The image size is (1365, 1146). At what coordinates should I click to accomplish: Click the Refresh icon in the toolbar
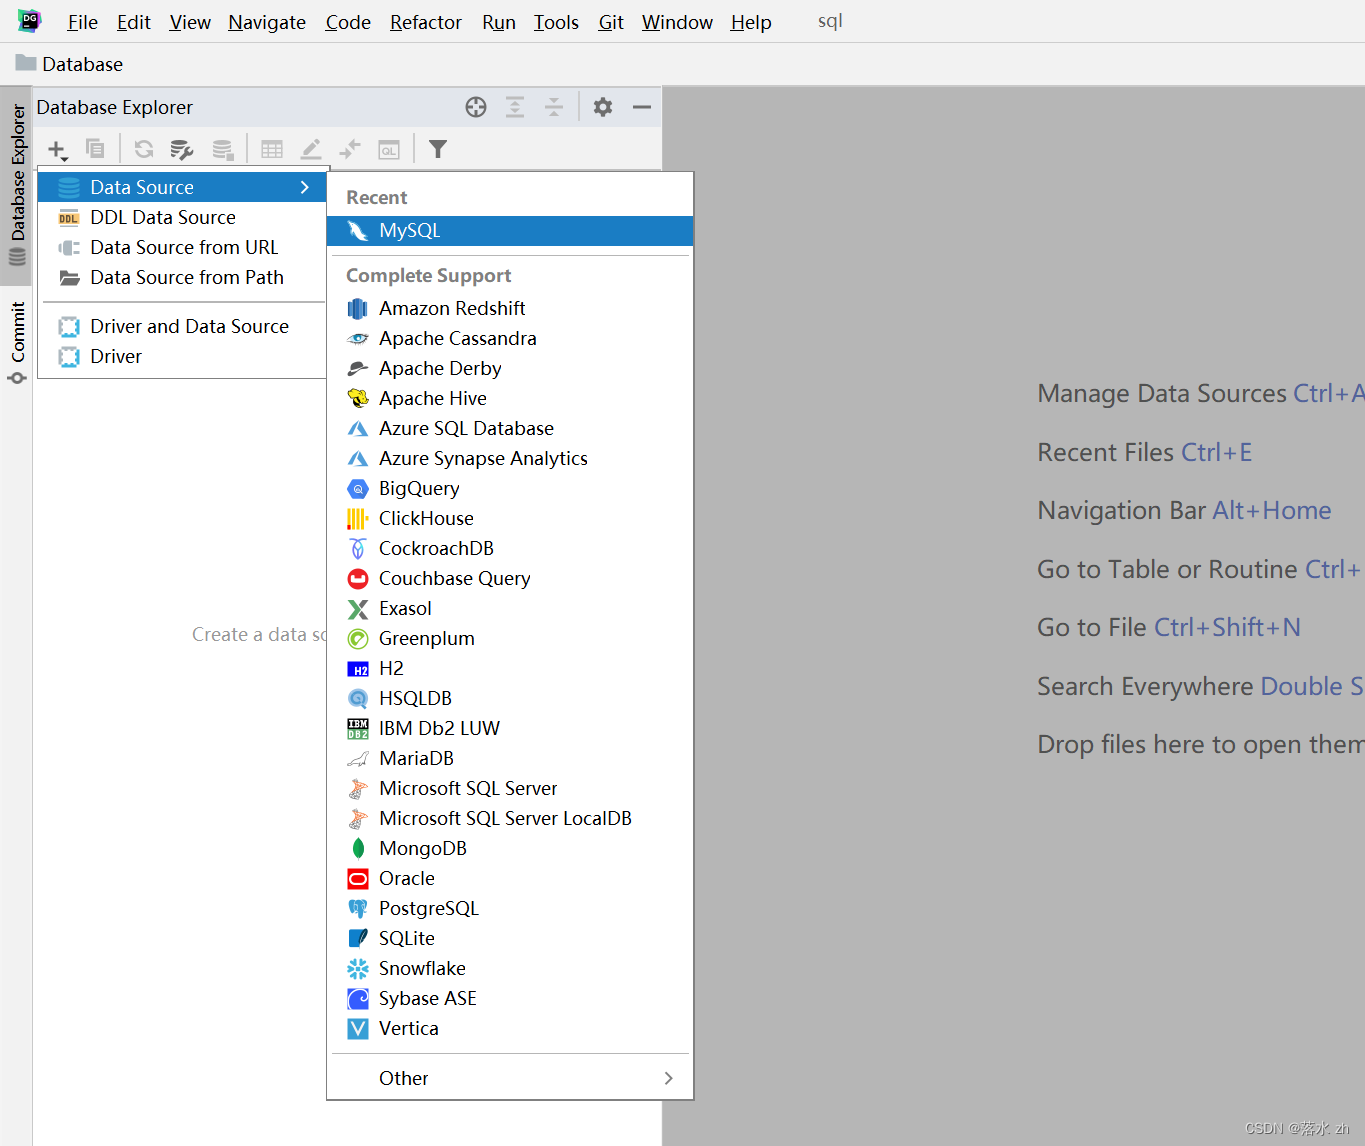coord(143,148)
